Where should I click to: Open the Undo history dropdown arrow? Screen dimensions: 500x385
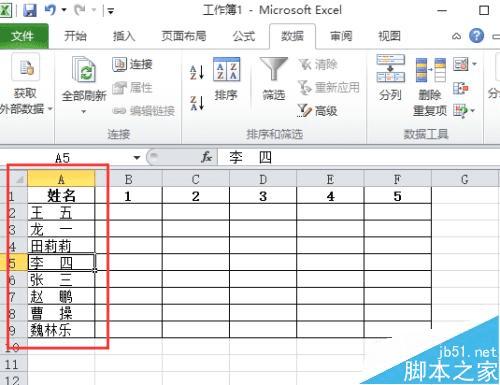coord(64,10)
